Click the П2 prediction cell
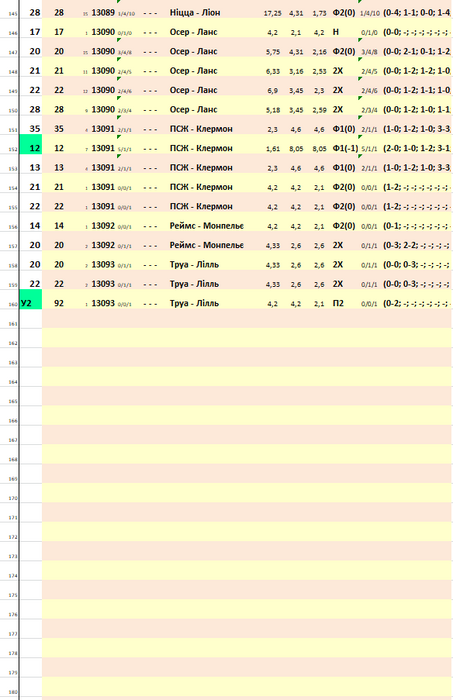Screen dimensions: 453x700 338,303
